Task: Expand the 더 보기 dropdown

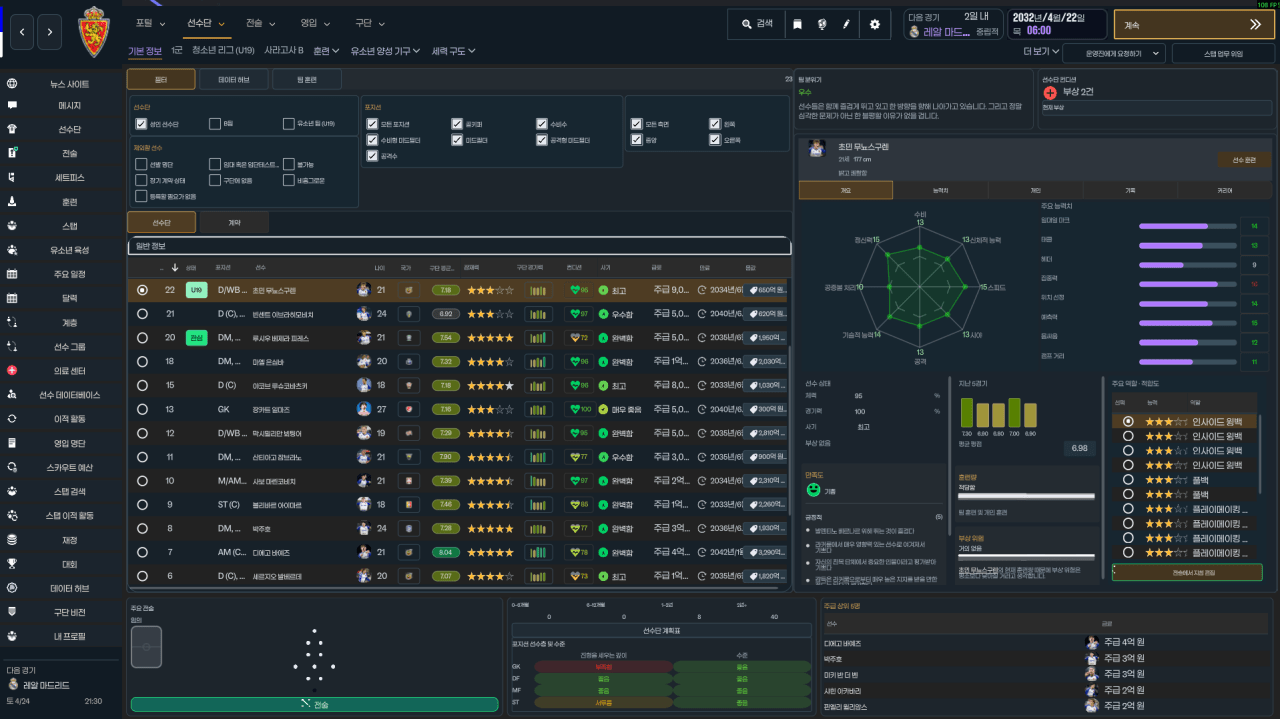Action: pyautogui.click(x=1040, y=51)
